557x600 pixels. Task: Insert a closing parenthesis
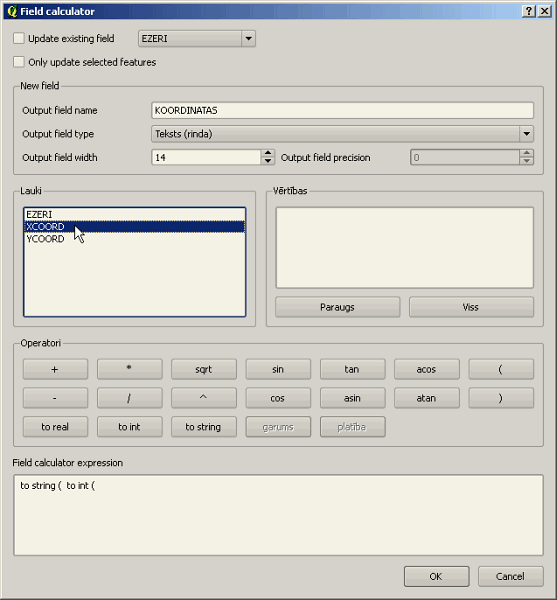pos(501,398)
